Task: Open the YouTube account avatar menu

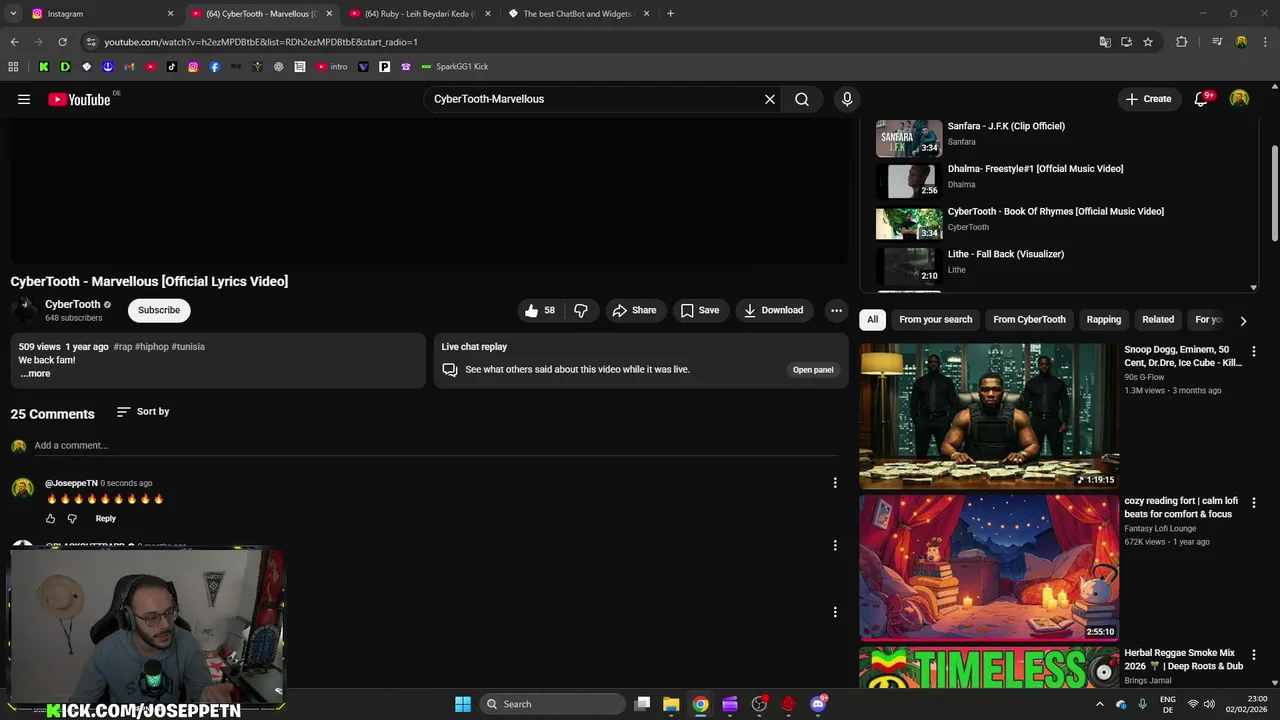Action: pyautogui.click(x=1239, y=99)
